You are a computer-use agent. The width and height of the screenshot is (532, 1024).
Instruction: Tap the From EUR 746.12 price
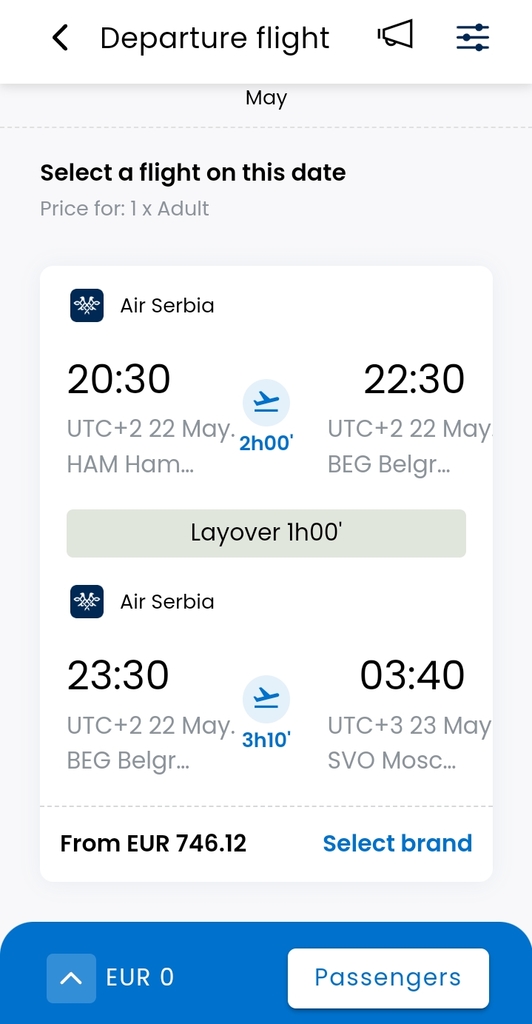[153, 843]
